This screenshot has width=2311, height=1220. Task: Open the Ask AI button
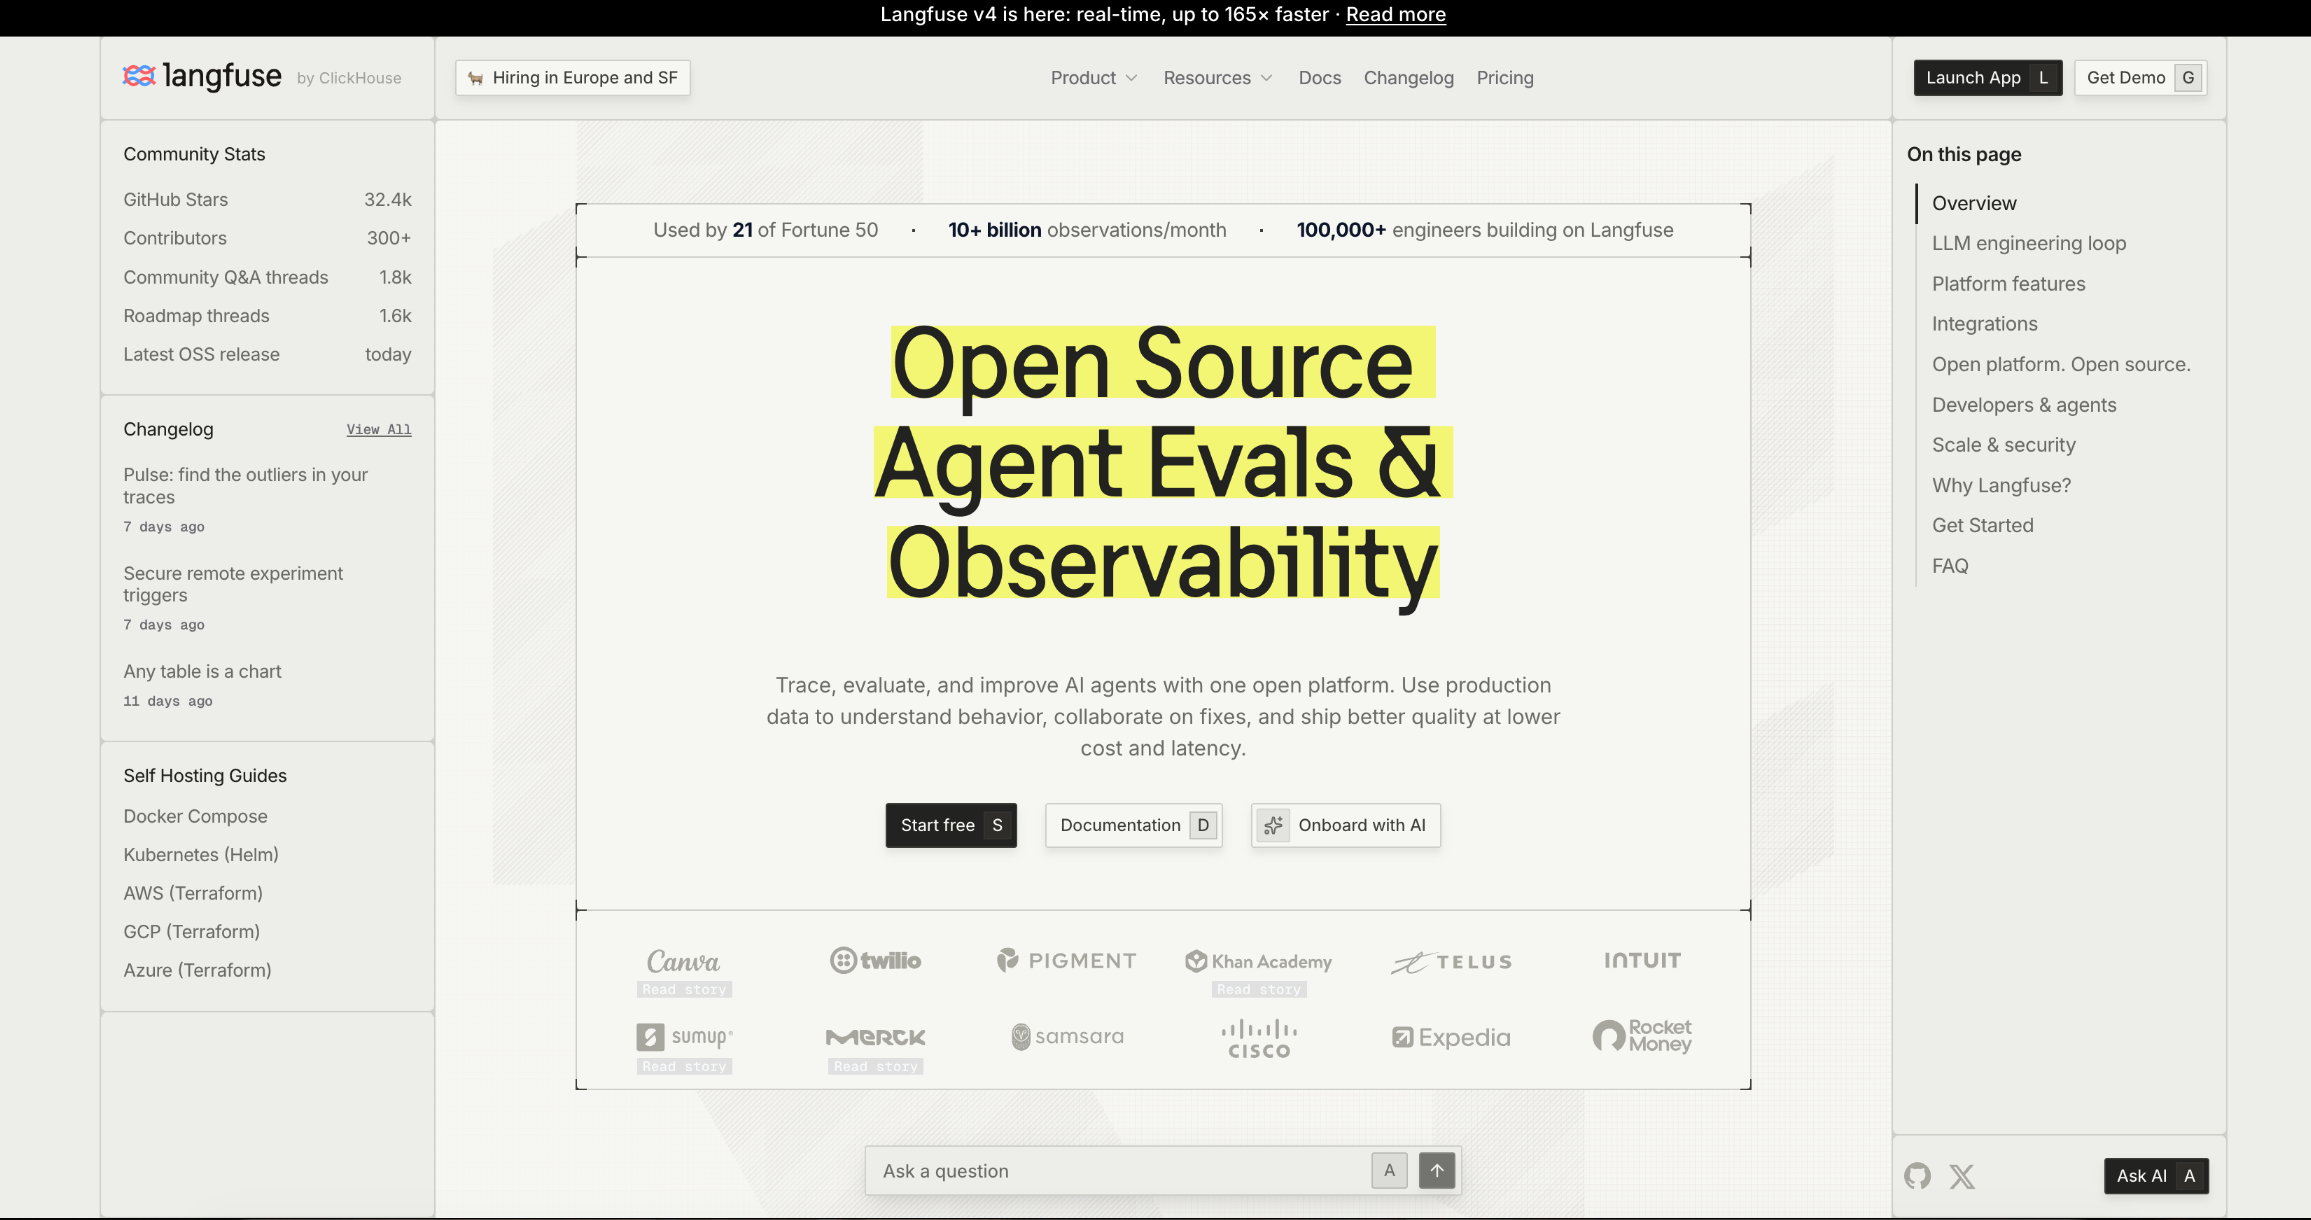(x=2156, y=1176)
